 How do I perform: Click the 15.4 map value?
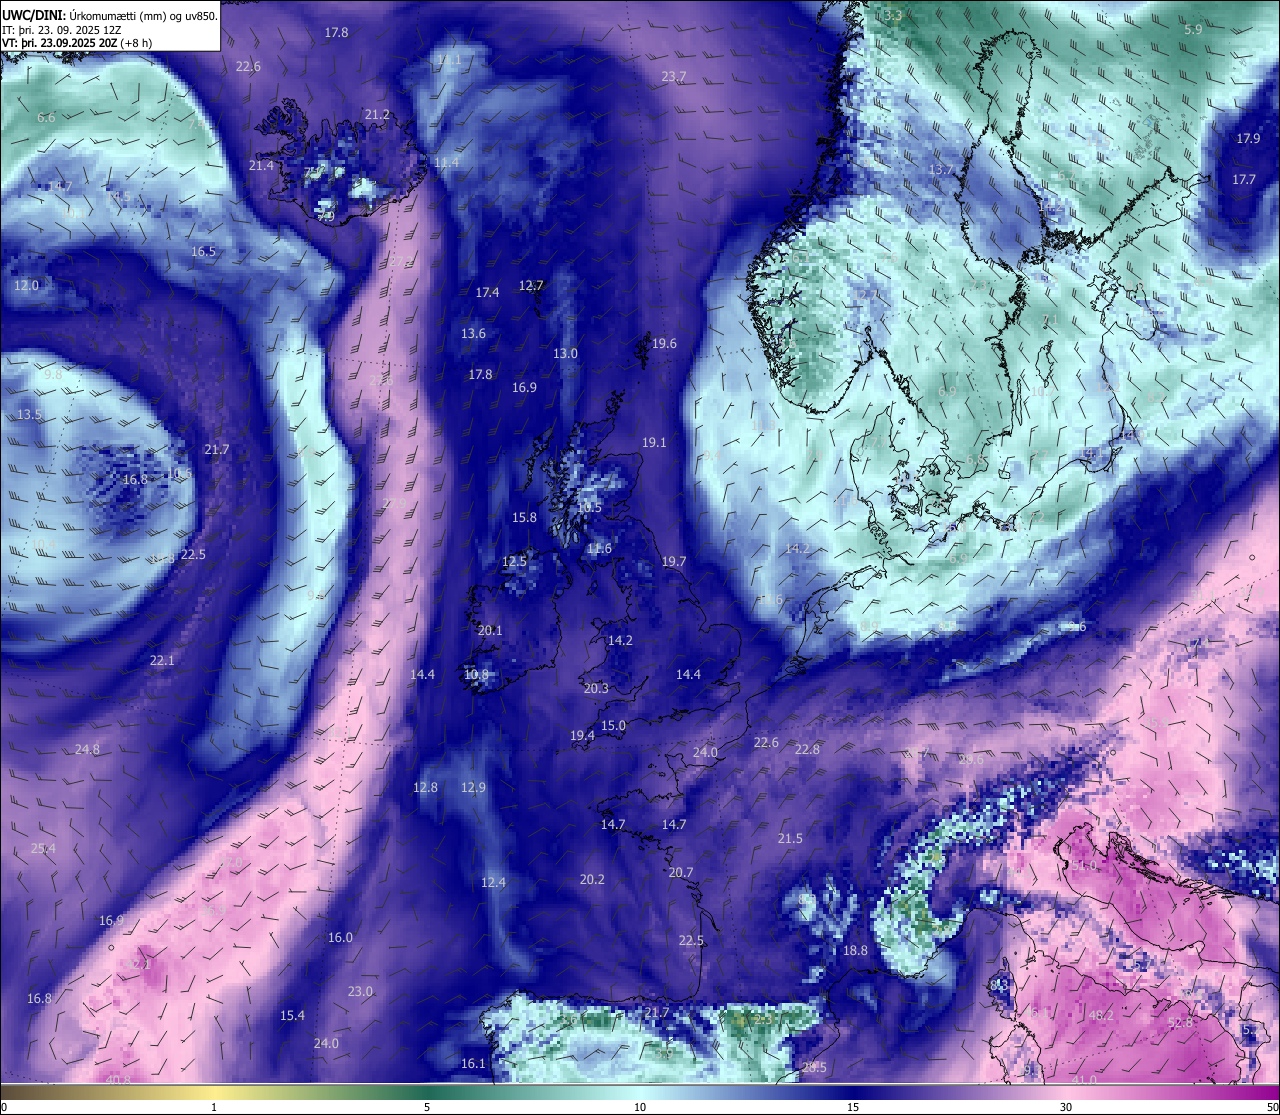[x=292, y=1016]
